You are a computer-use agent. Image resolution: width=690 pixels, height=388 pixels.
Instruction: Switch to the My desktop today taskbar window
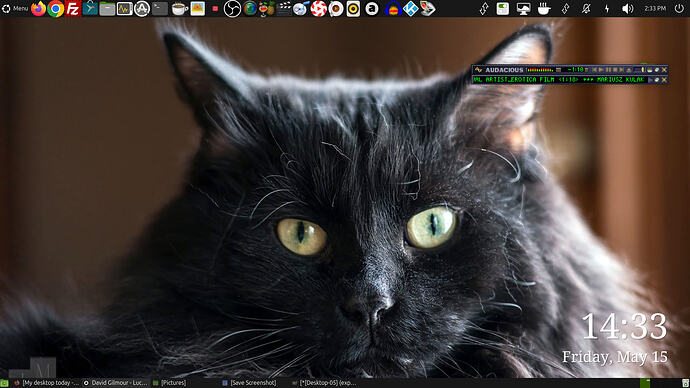[x=46, y=383]
